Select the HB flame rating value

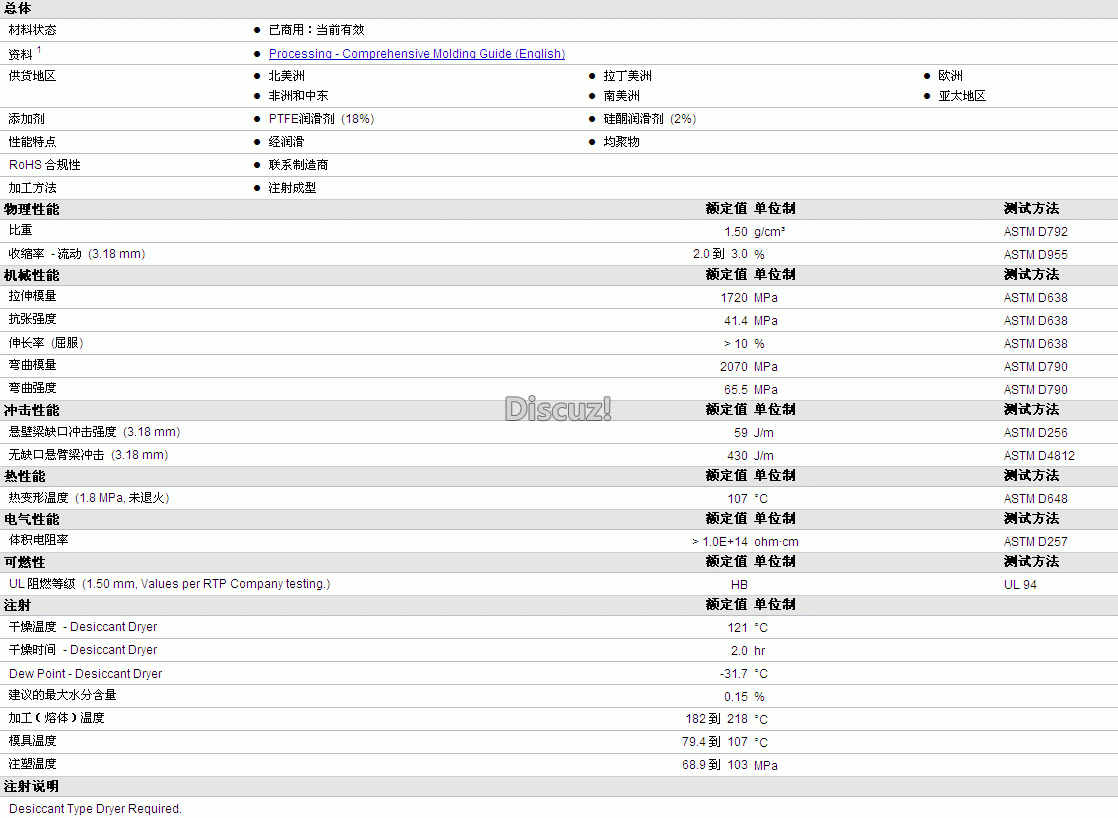click(739, 585)
